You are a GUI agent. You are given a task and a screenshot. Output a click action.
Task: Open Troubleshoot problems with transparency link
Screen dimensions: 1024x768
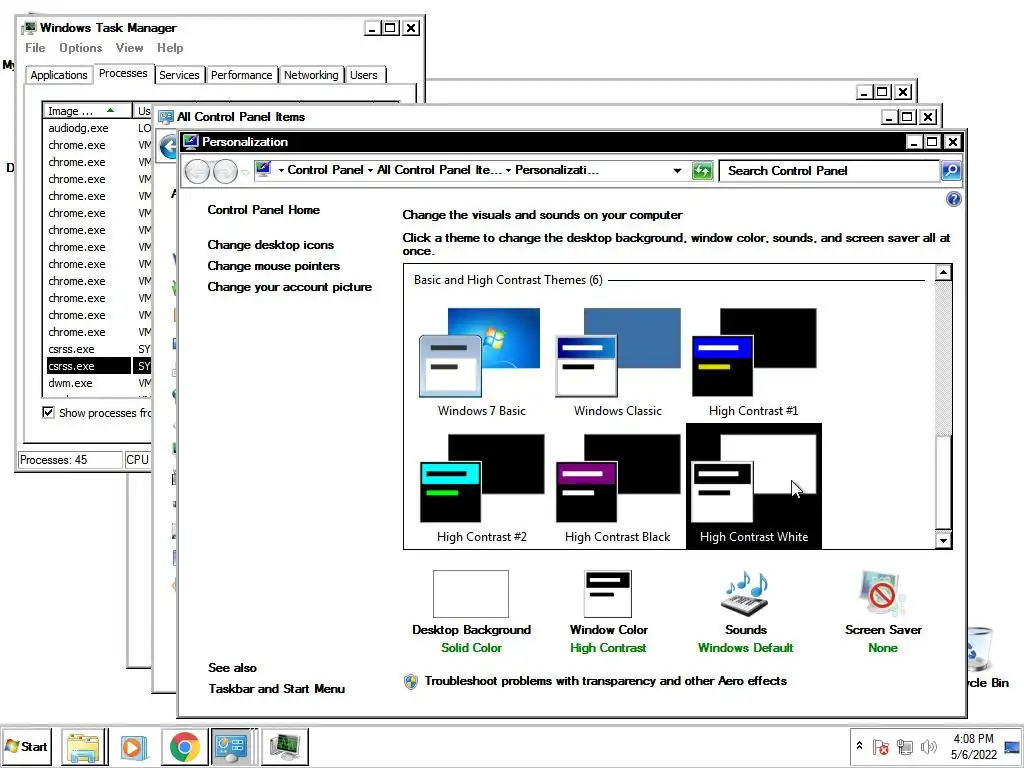click(x=605, y=680)
